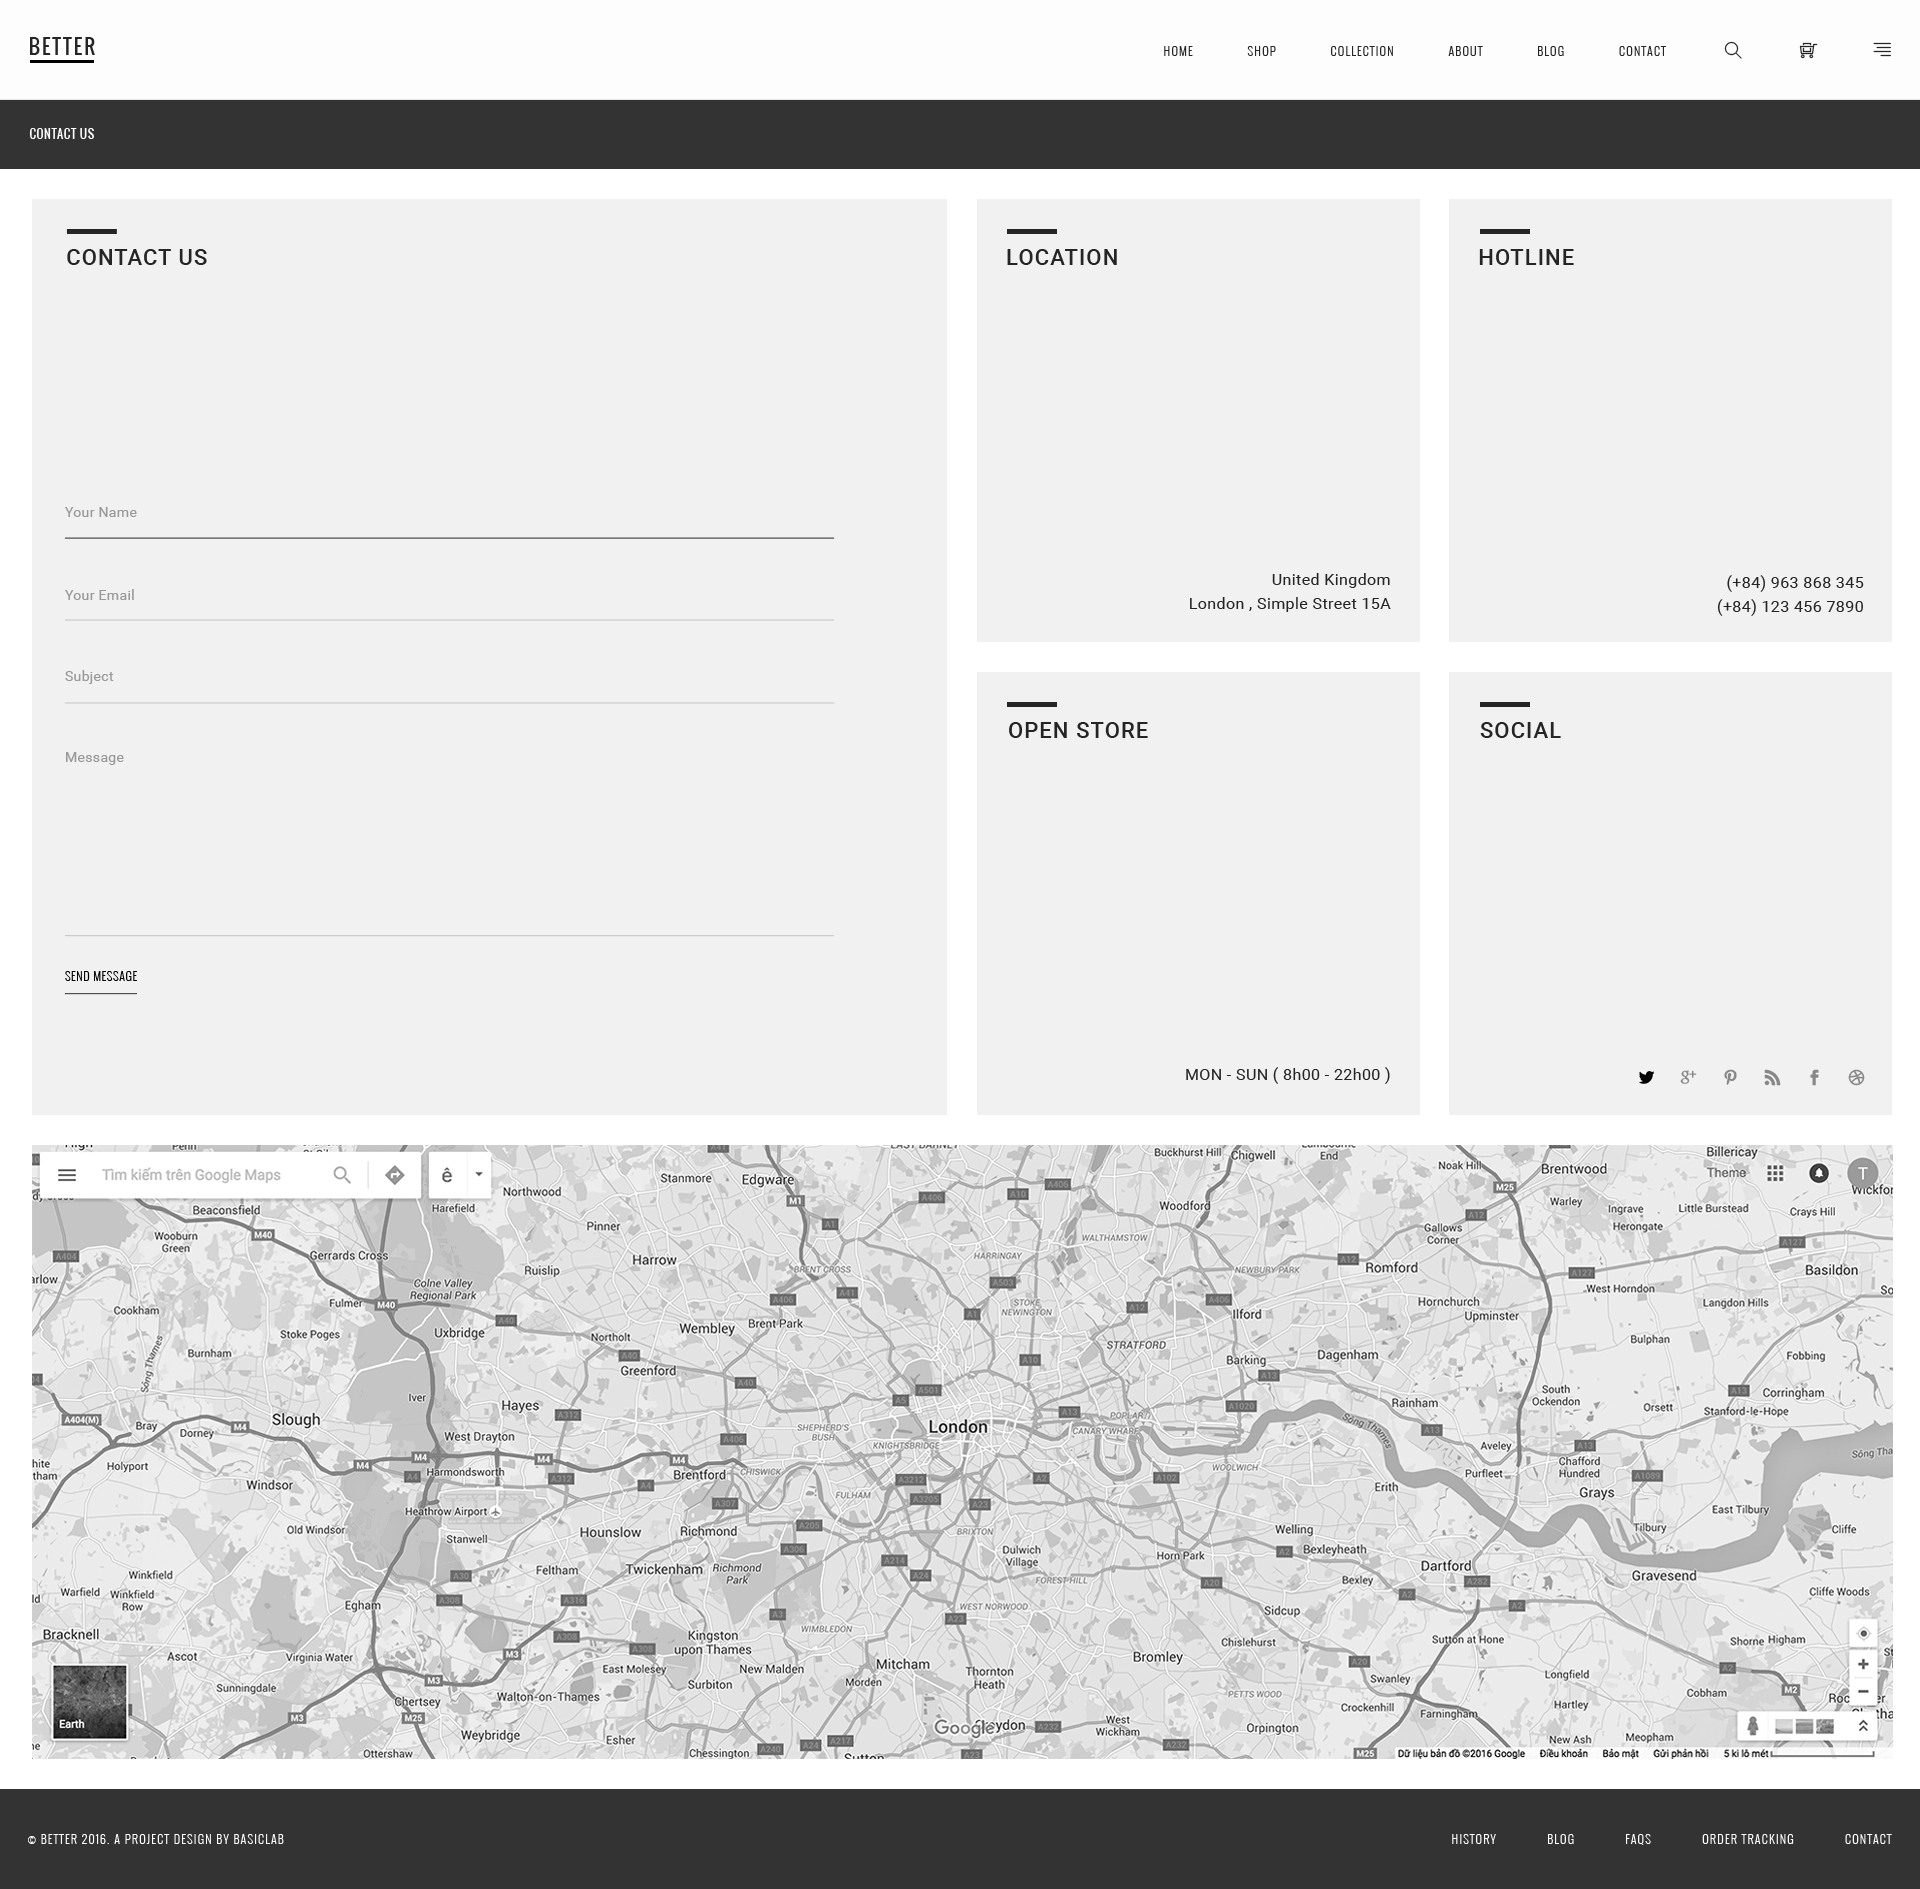The image size is (1920, 1889).
Task: Click the CONTACT nav menu item
Action: [1640, 50]
